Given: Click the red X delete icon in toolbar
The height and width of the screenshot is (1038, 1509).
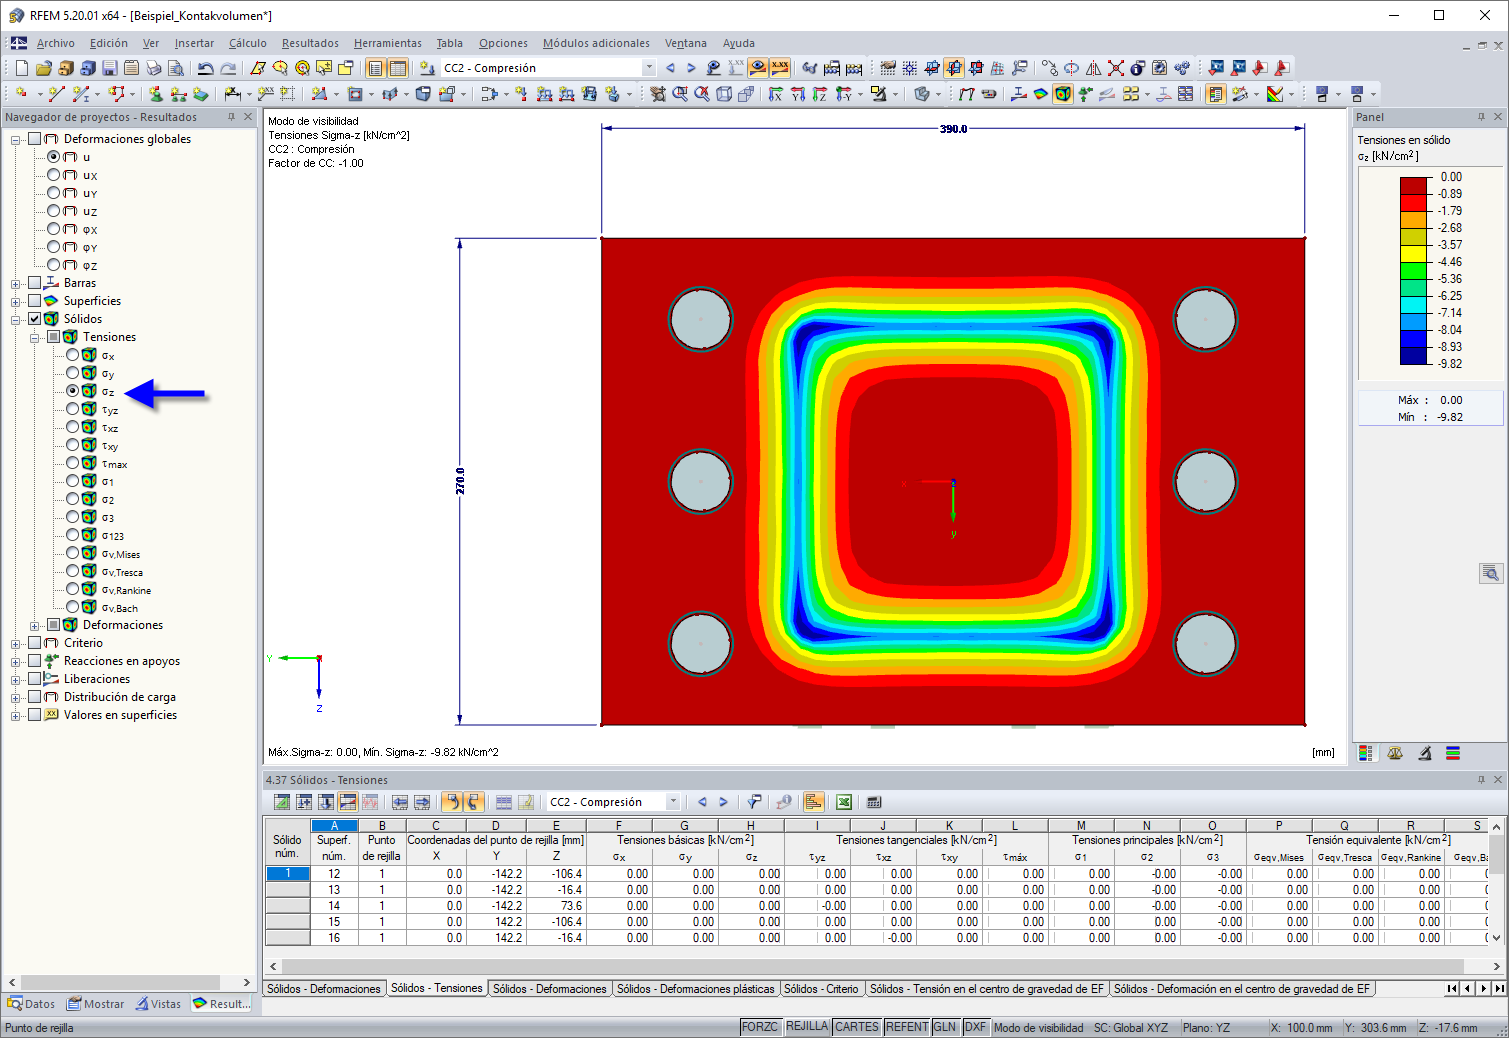Looking at the screenshot, I should click(1116, 68).
